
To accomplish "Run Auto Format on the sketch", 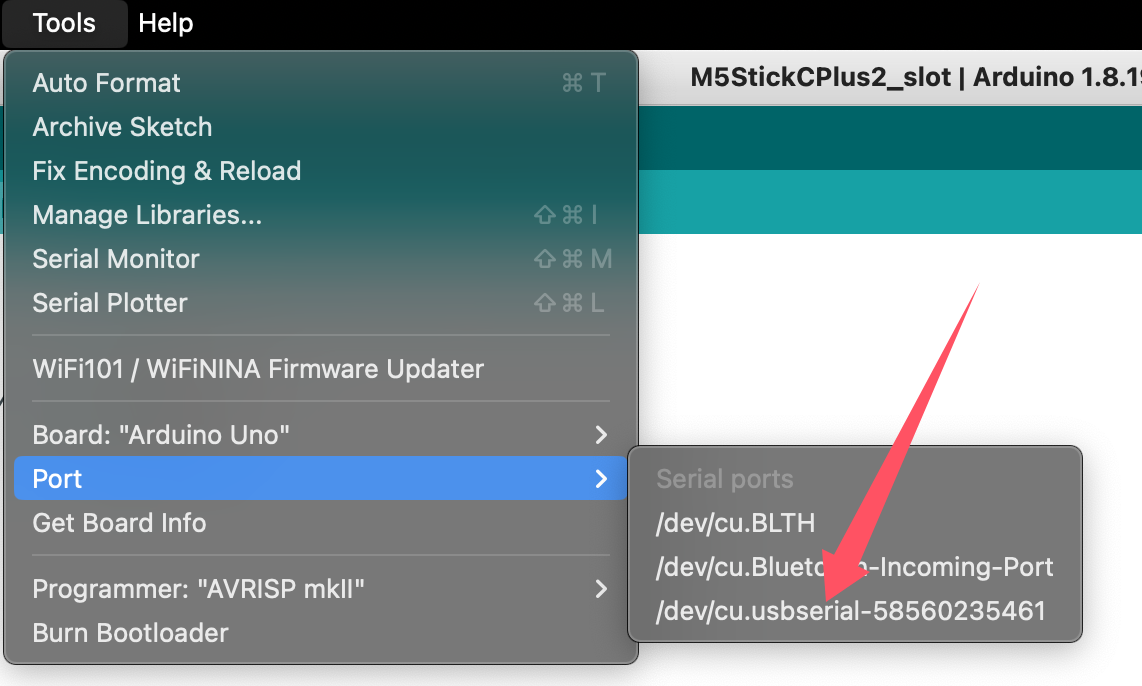I will (x=107, y=83).
